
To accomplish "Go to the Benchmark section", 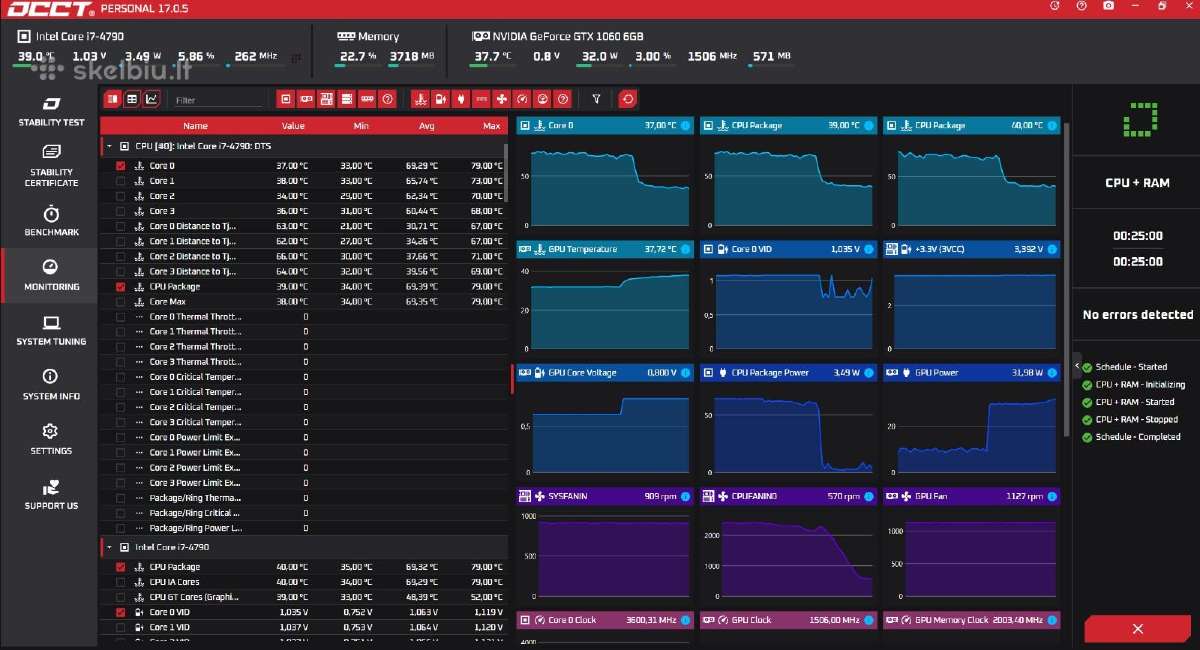I will click(x=51, y=221).
